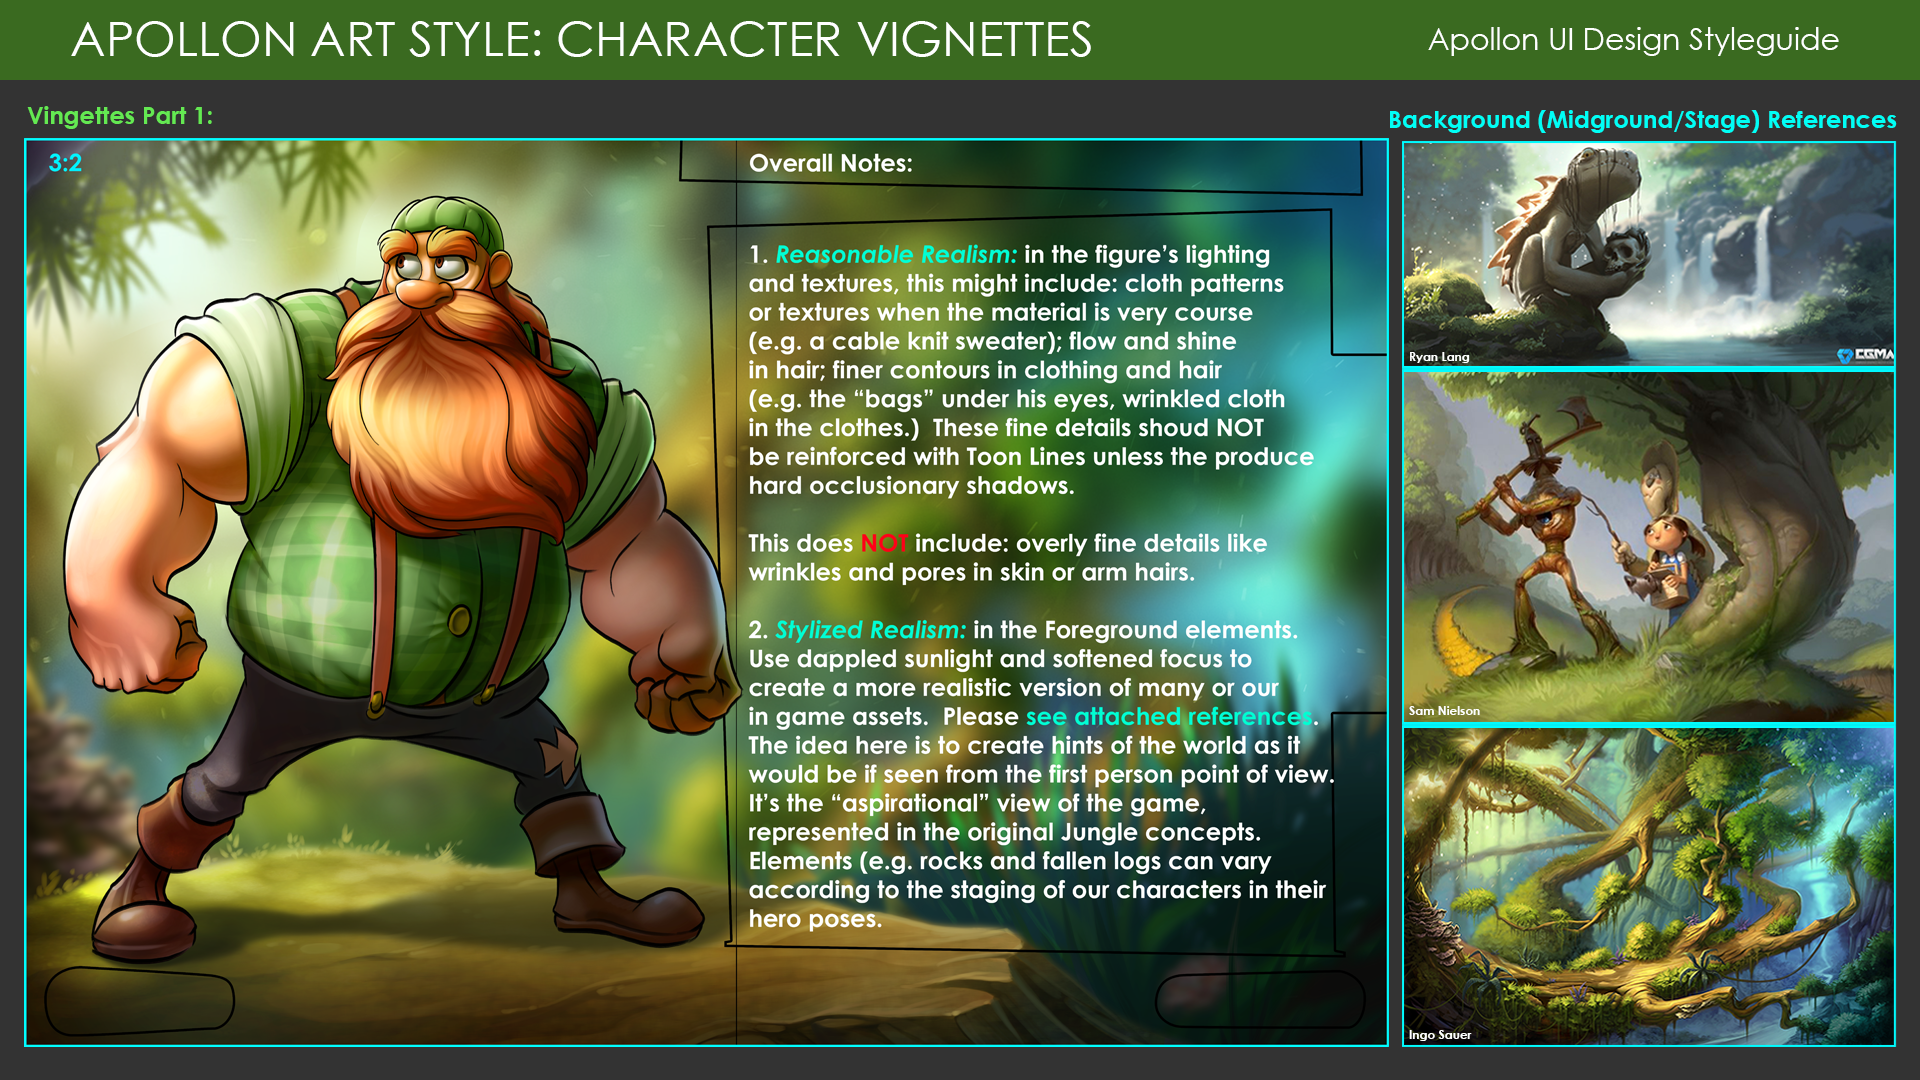The width and height of the screenshot is (1920, 1080).
Task: Click the 'Ryan Lang' artist credit
Action: (1439, 357)
